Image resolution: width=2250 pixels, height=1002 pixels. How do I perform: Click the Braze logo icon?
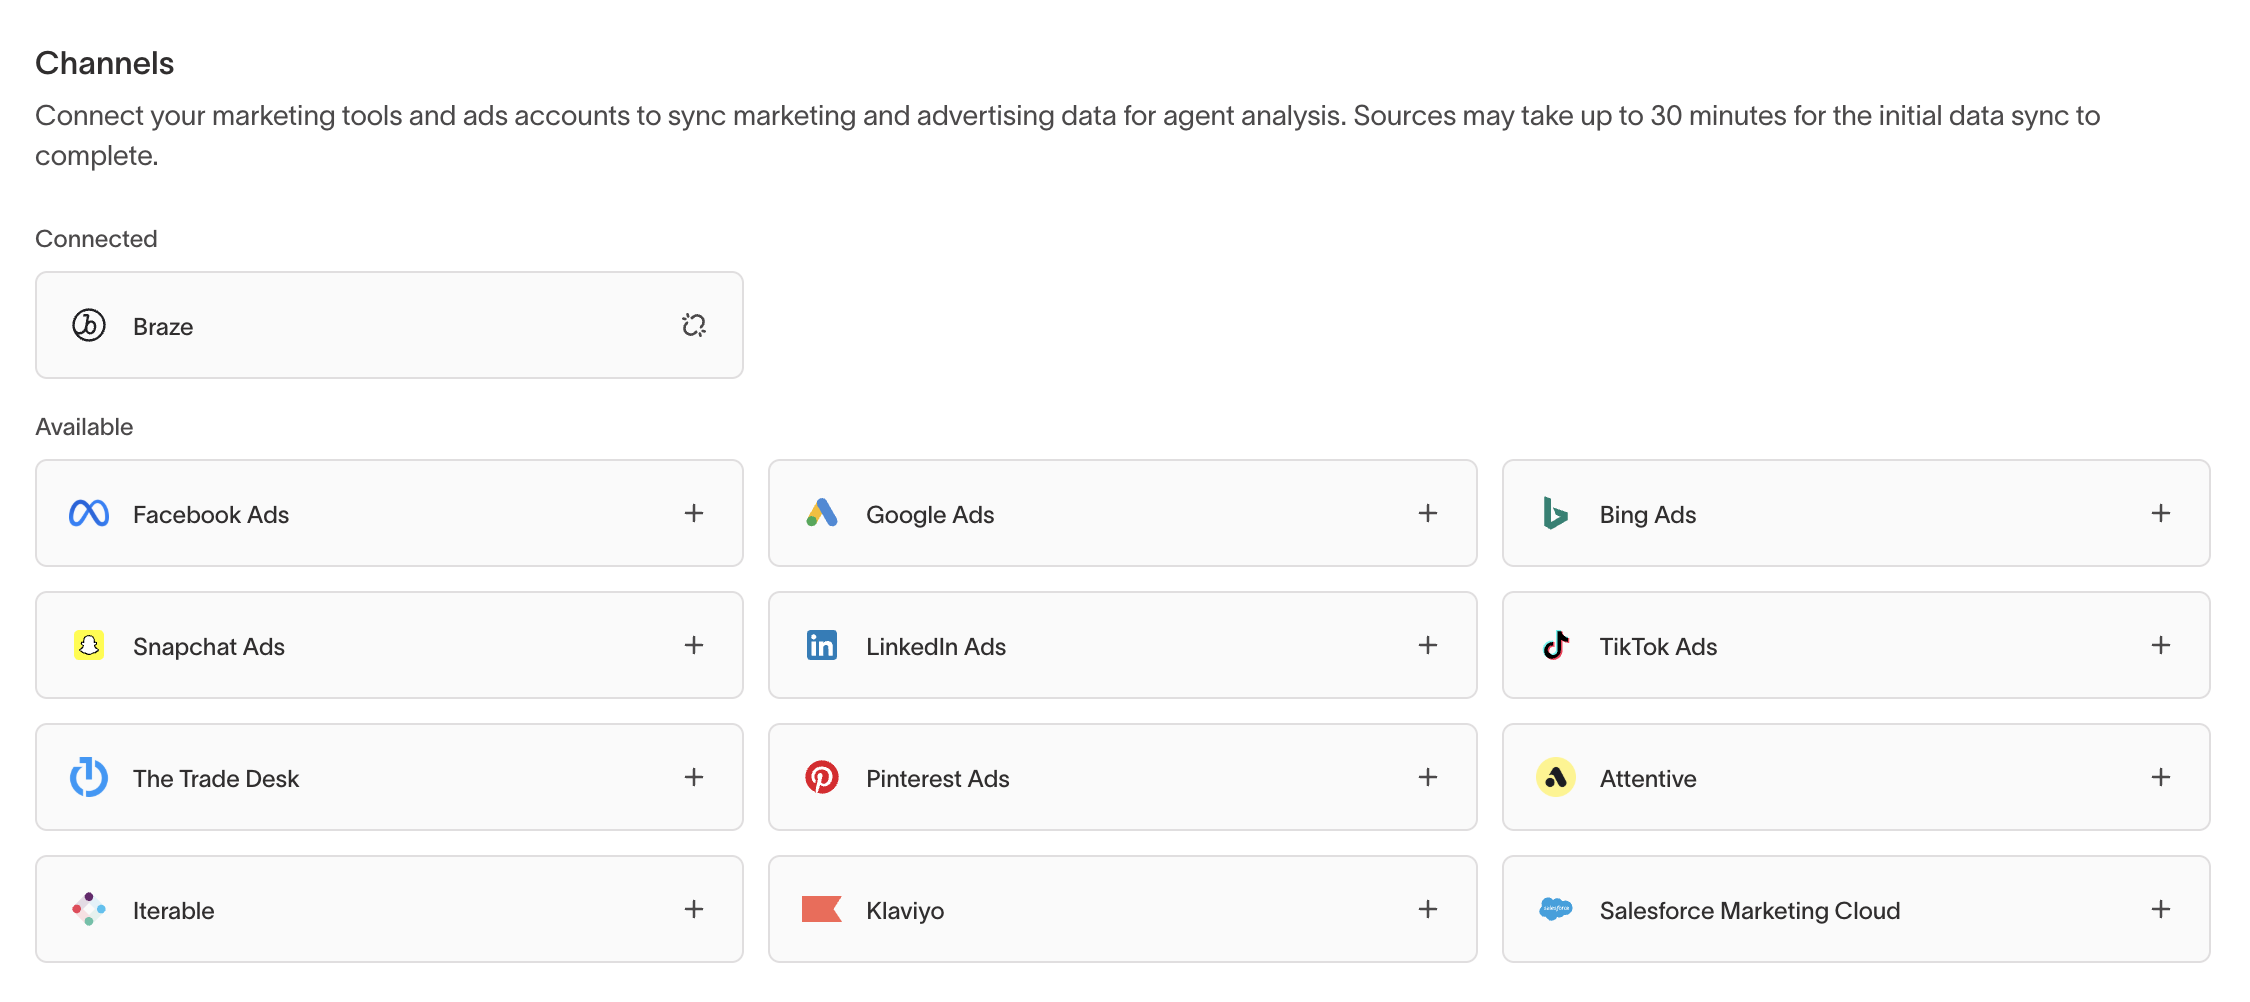89,325
